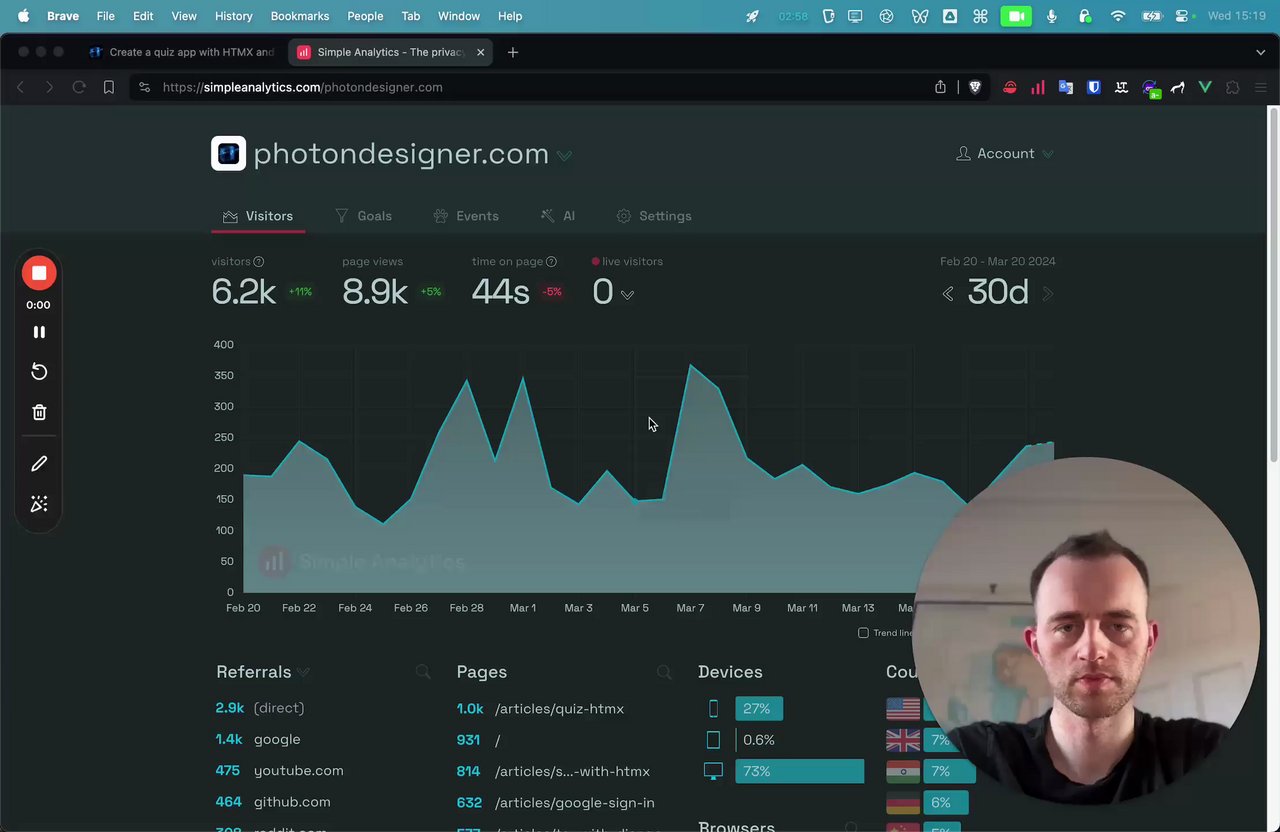Delete the recording with the trash icon
1280x832 pixels.
click(39, 412)
